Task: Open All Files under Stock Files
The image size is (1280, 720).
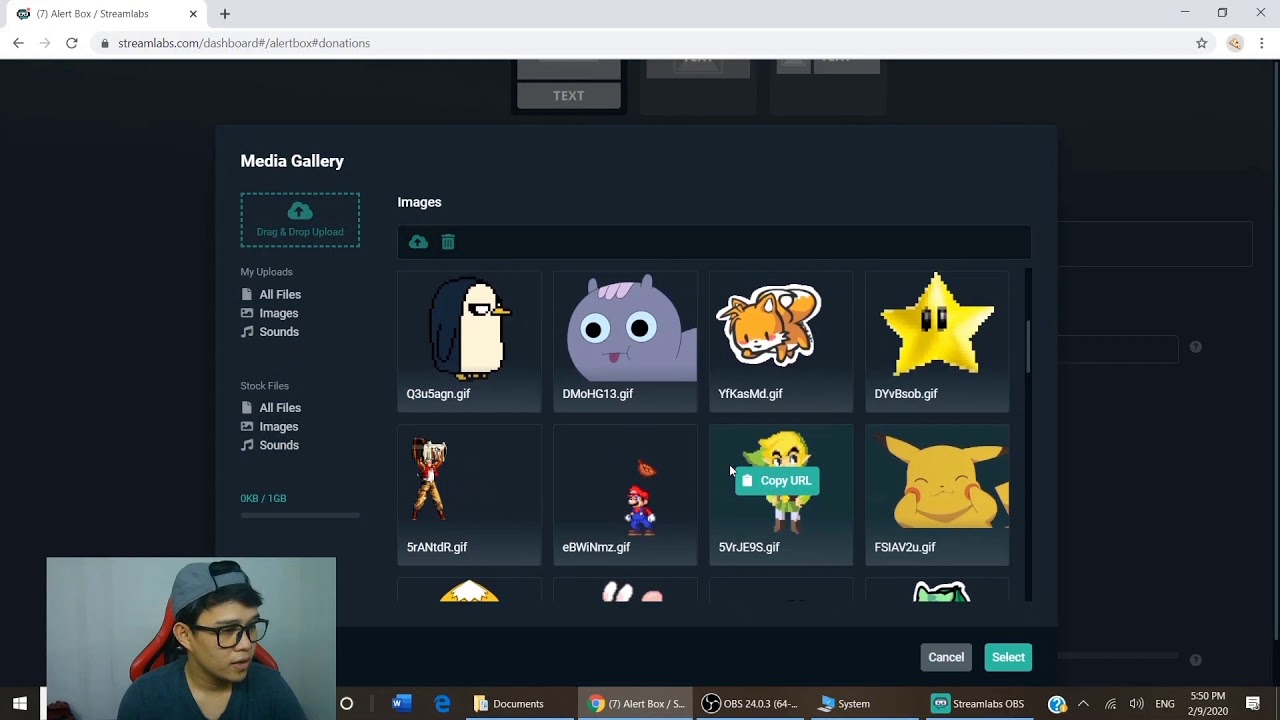Action: pos(270,408)
